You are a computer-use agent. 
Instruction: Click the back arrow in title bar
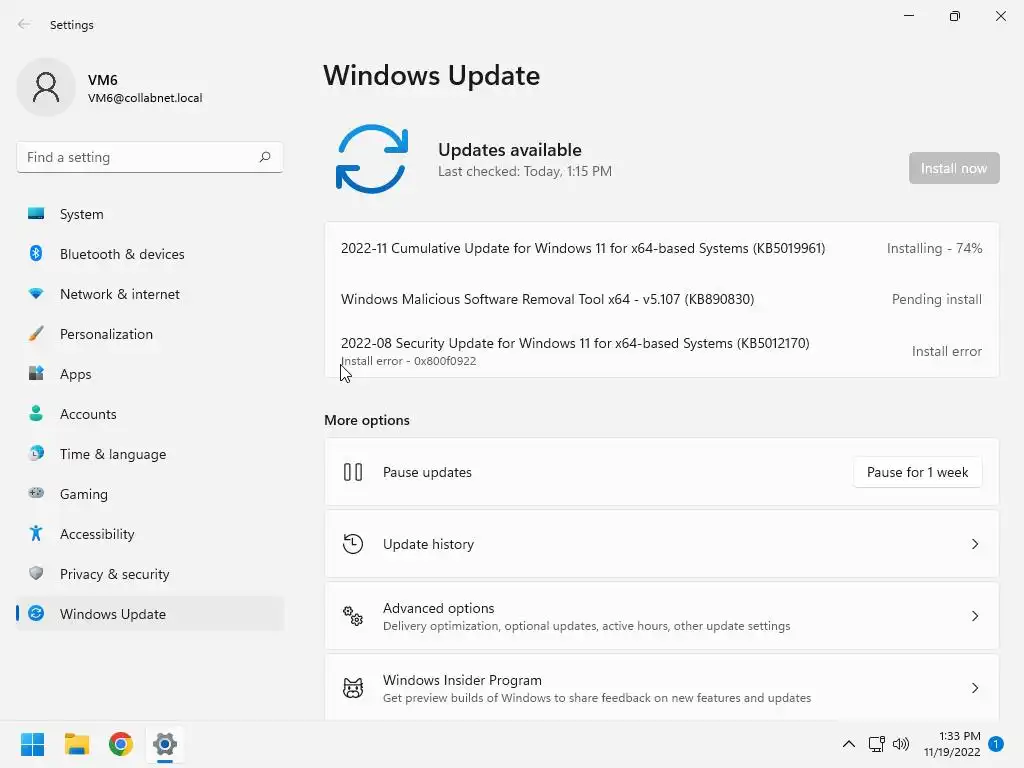pos(24,24)
